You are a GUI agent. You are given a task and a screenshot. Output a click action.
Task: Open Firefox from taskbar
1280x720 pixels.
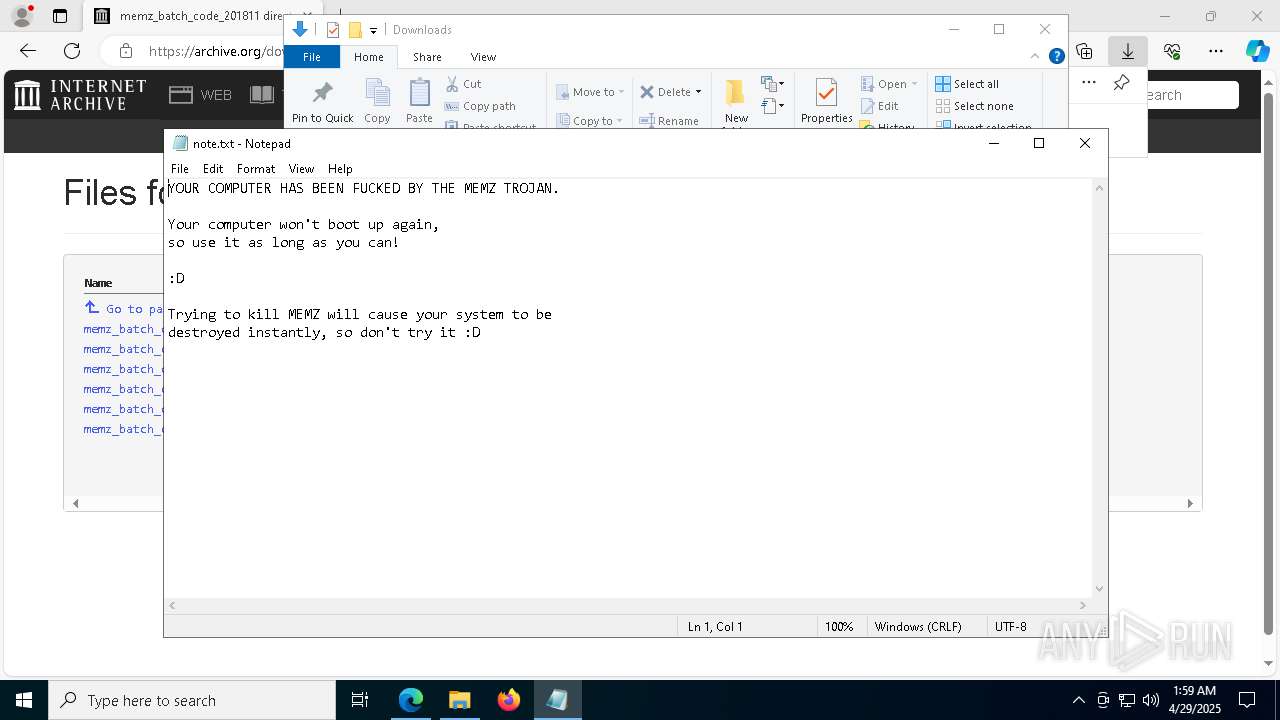508,700
